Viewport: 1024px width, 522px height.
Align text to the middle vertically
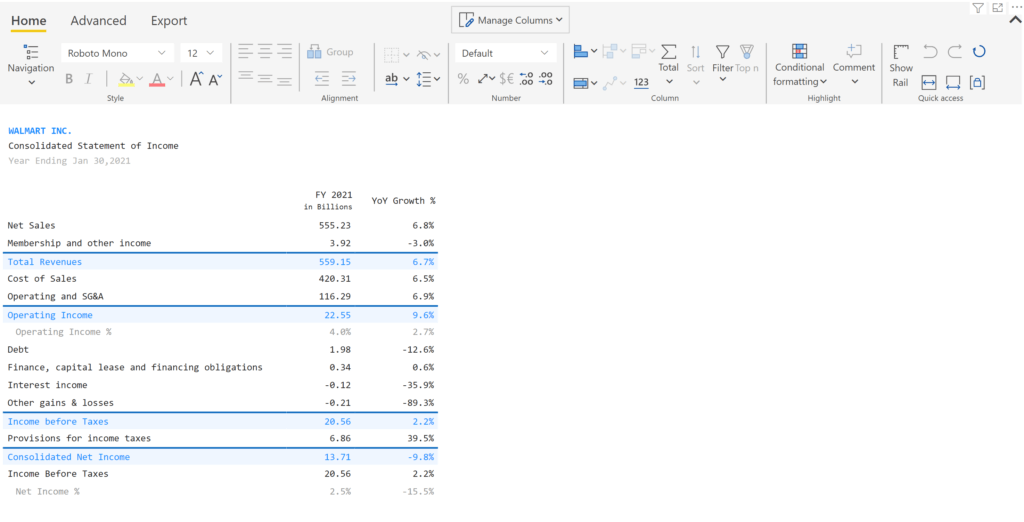tap(264, 78)
